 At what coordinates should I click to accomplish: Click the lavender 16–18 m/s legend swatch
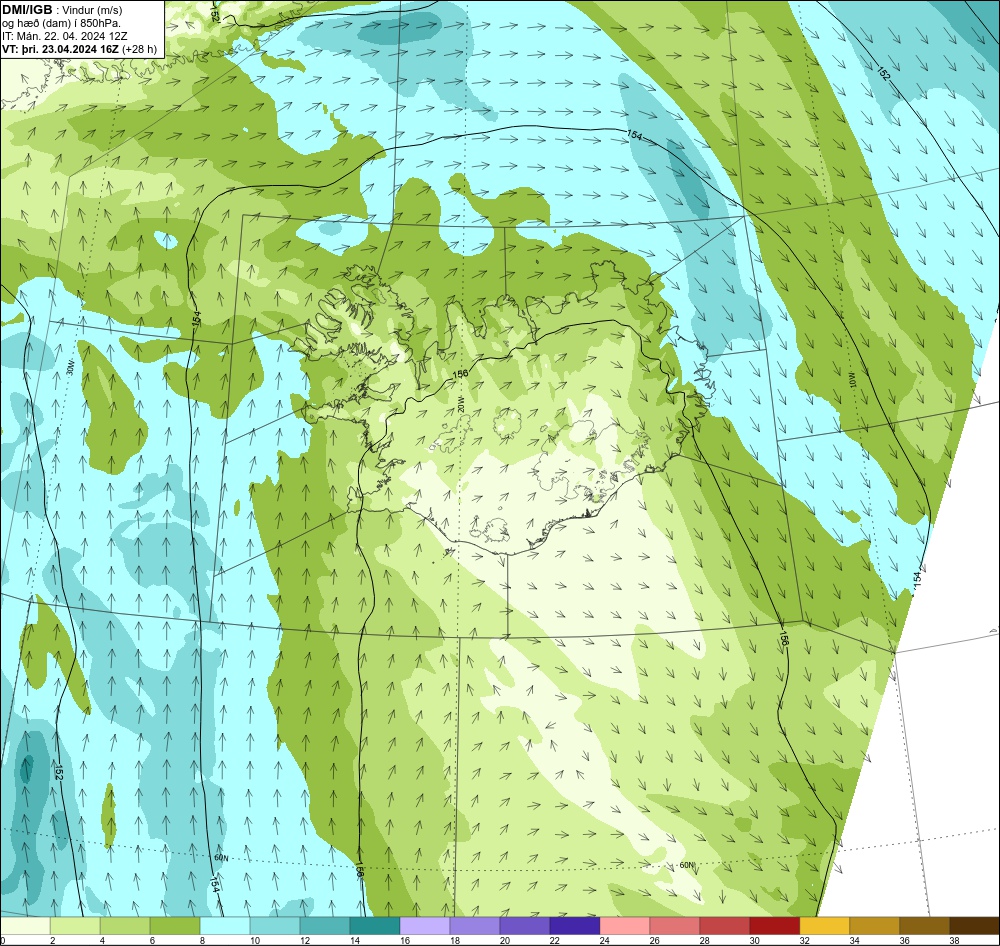click(425, 926)
